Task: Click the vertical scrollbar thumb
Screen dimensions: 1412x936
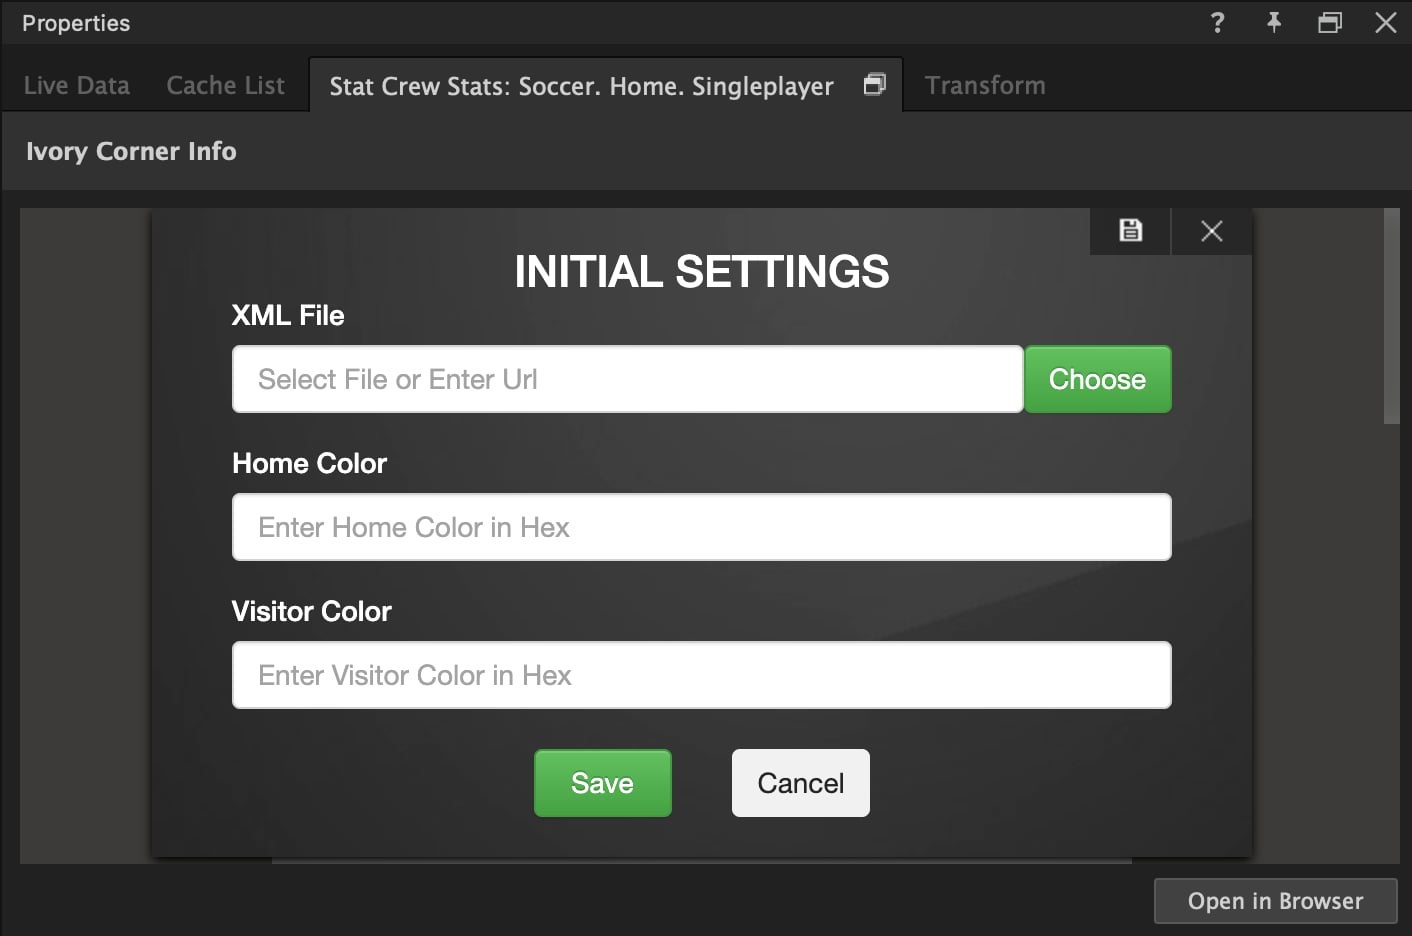Action: coord(1392,316)
